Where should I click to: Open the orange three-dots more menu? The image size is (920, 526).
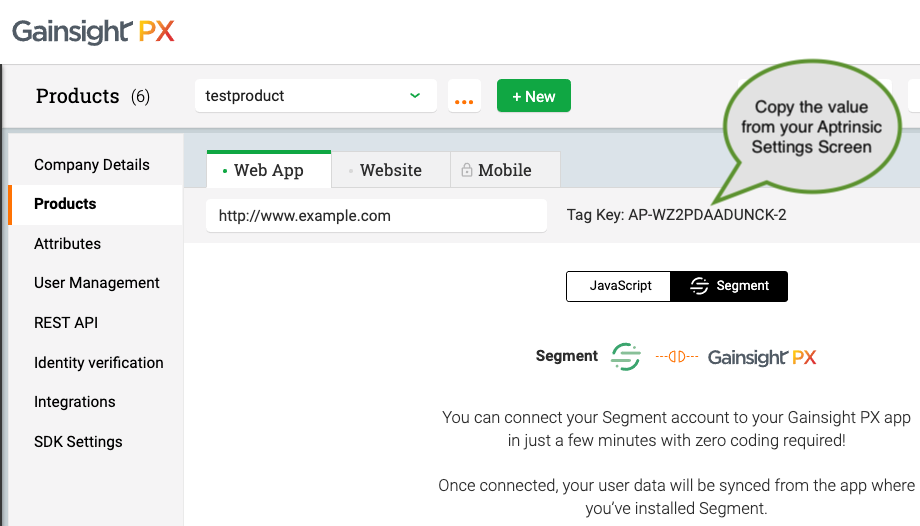(464, 97)
